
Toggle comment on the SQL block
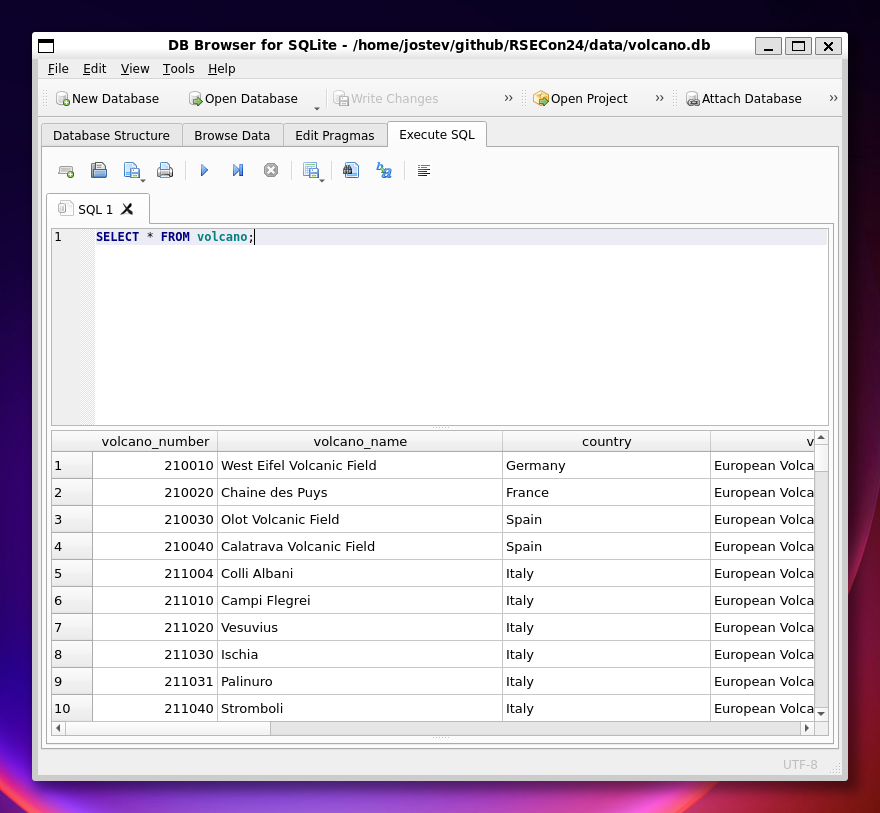click(x=424, y=171)
